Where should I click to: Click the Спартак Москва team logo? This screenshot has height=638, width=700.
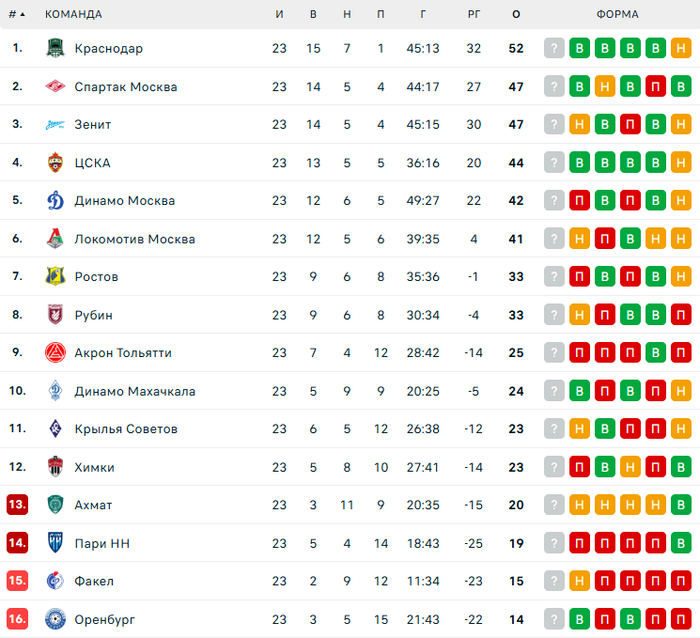click(55, 86)
